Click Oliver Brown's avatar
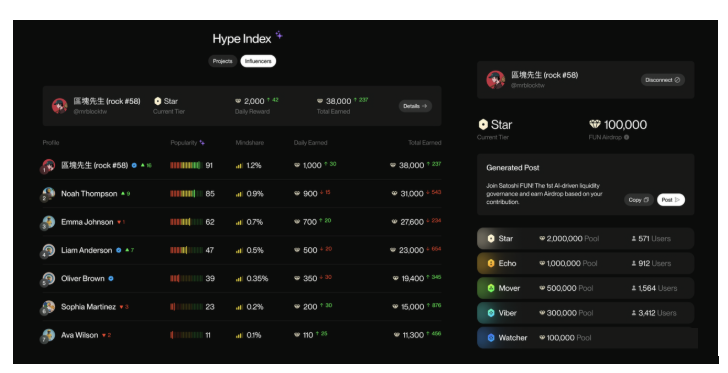Viewport: 728px width, 373px height. pos(48,279)
